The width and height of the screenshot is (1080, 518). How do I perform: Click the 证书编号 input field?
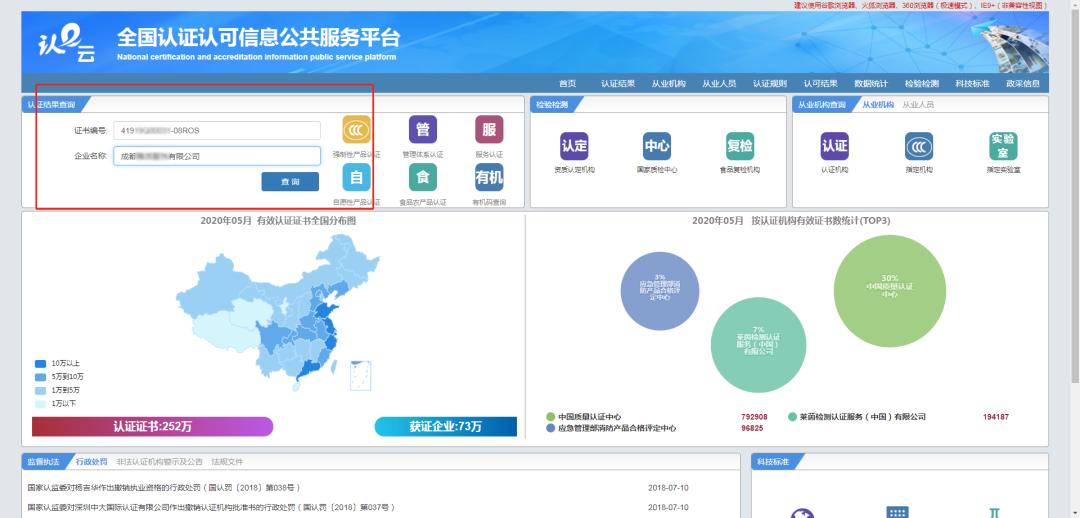216,131
